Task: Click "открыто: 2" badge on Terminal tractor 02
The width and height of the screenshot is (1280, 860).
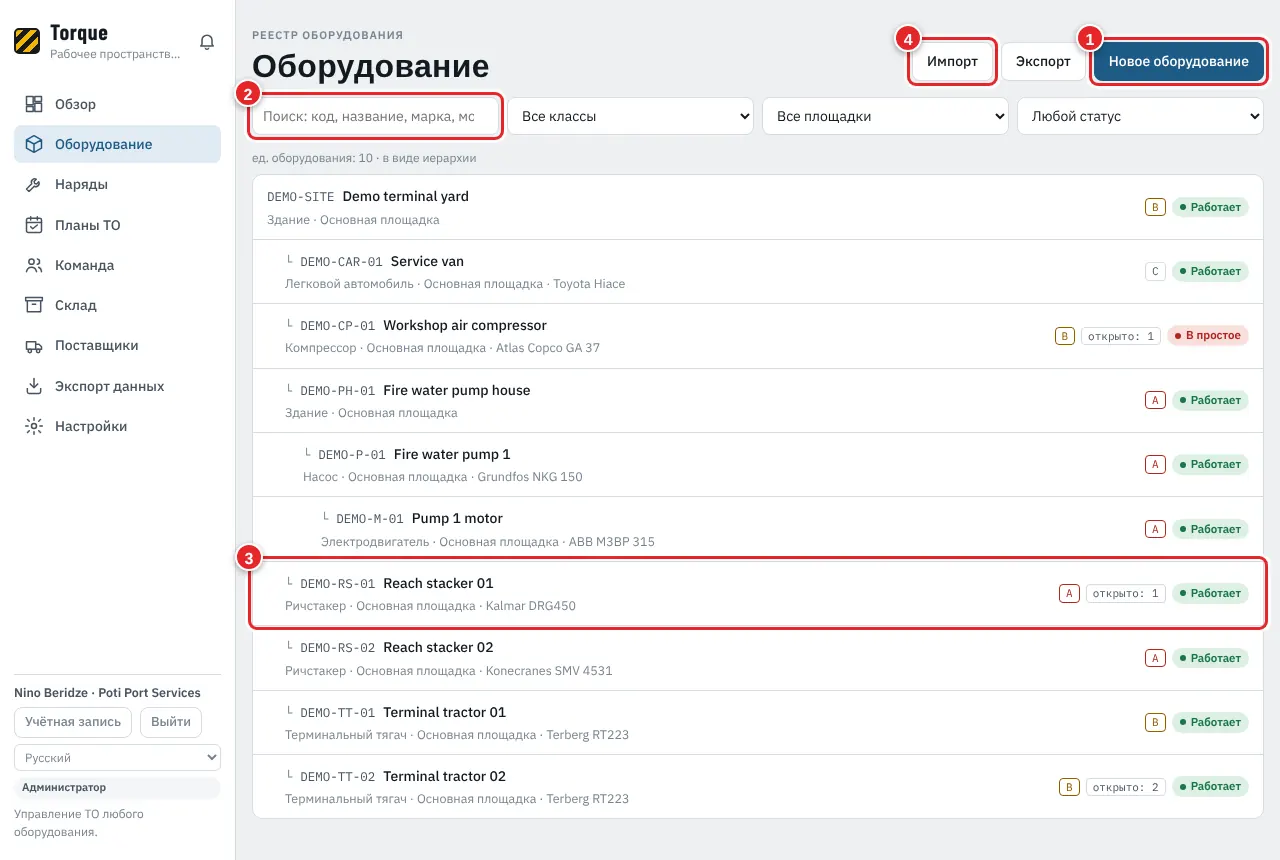Action: (1126, 787)
